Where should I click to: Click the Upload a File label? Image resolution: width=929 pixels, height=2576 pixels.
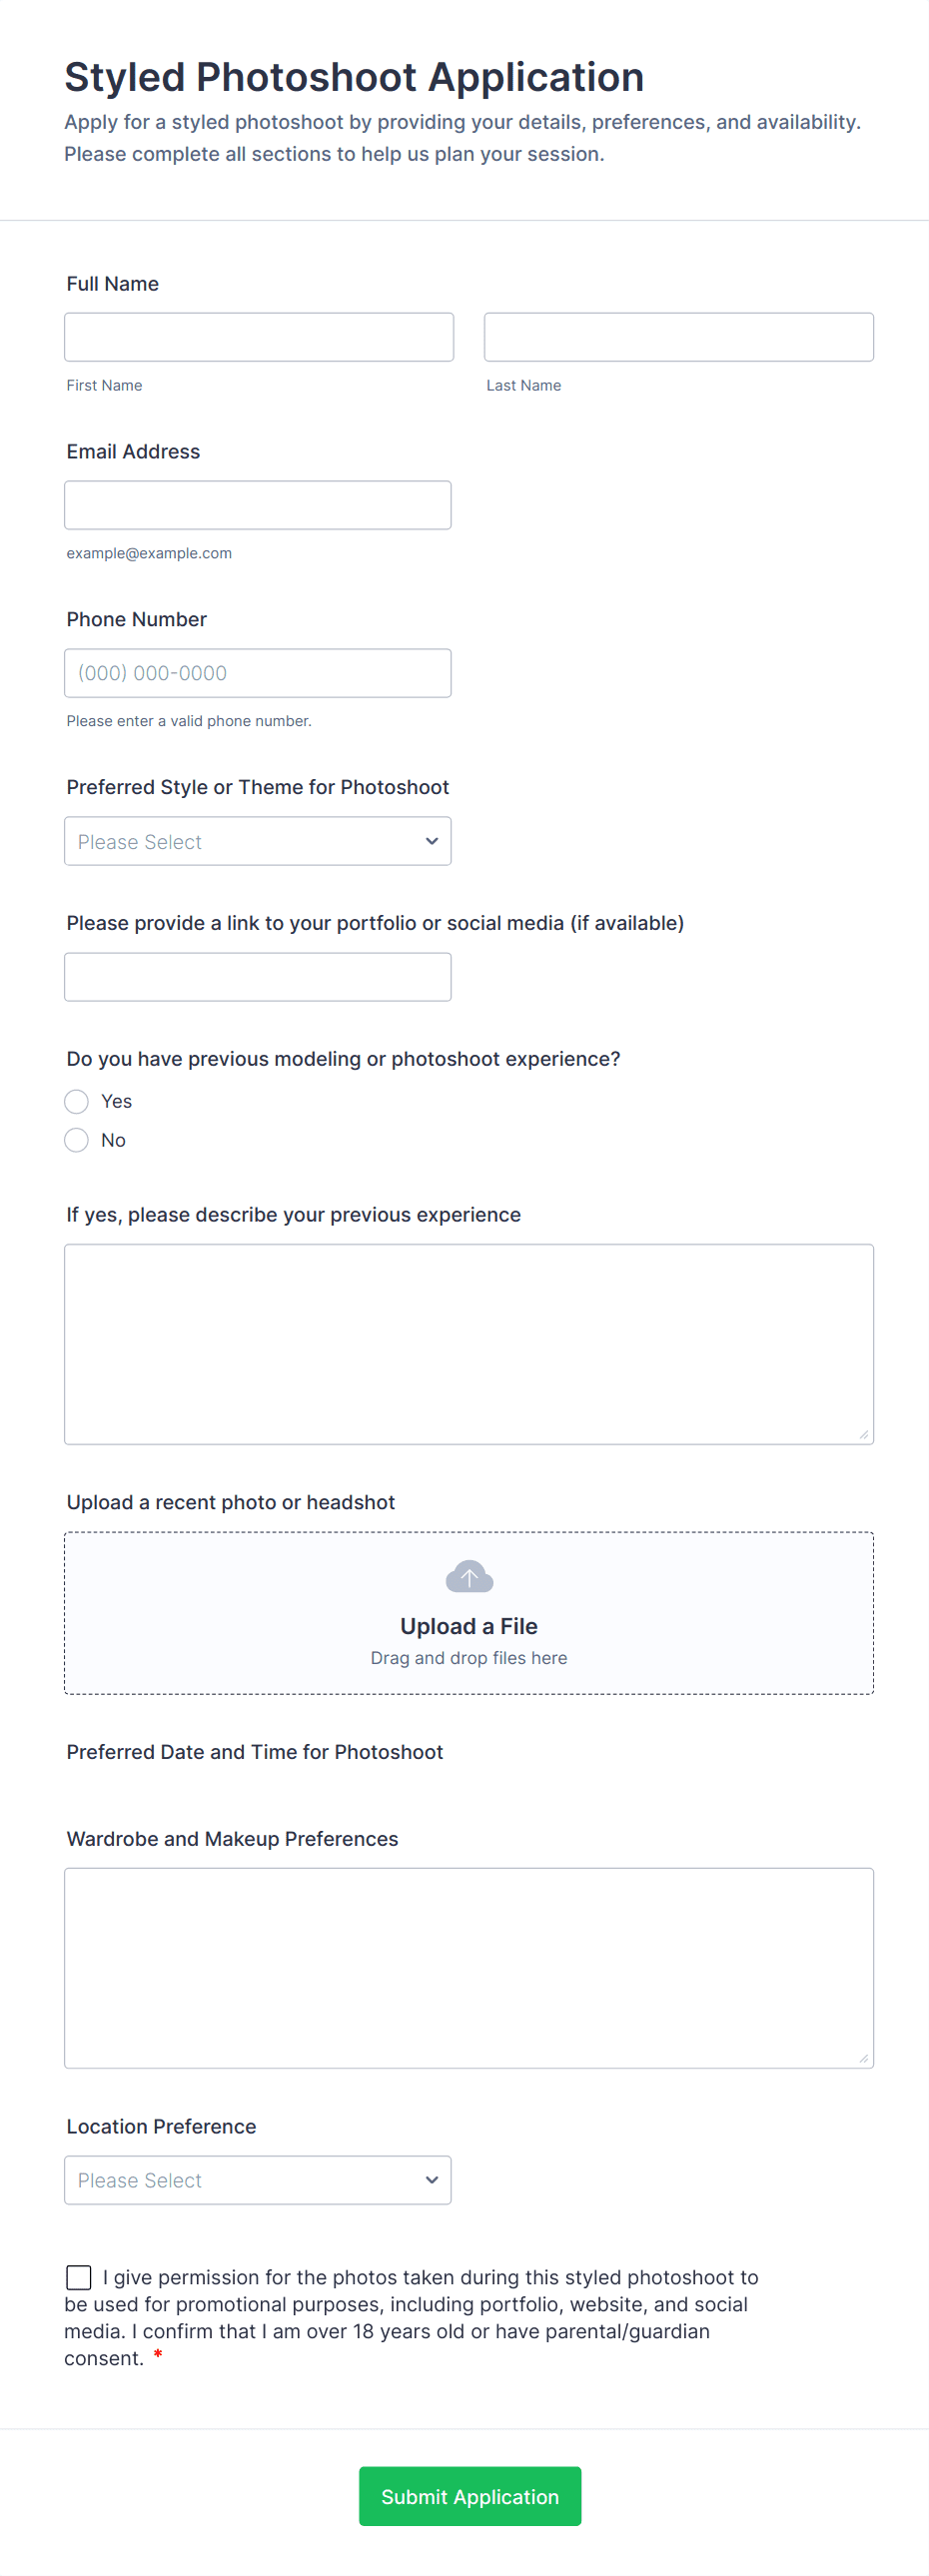468,1626
